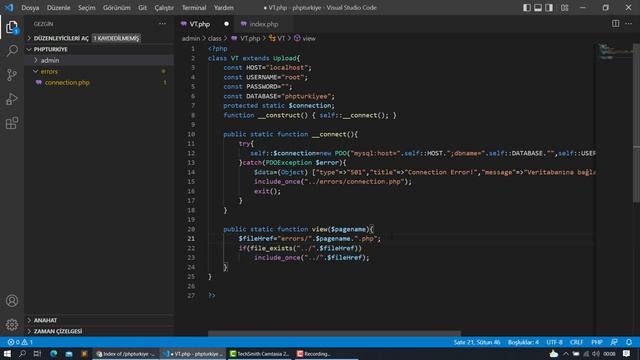Expand the Anahat outline section
The height and width of the screenshot is (360, 640).
[x=99, y=320]
